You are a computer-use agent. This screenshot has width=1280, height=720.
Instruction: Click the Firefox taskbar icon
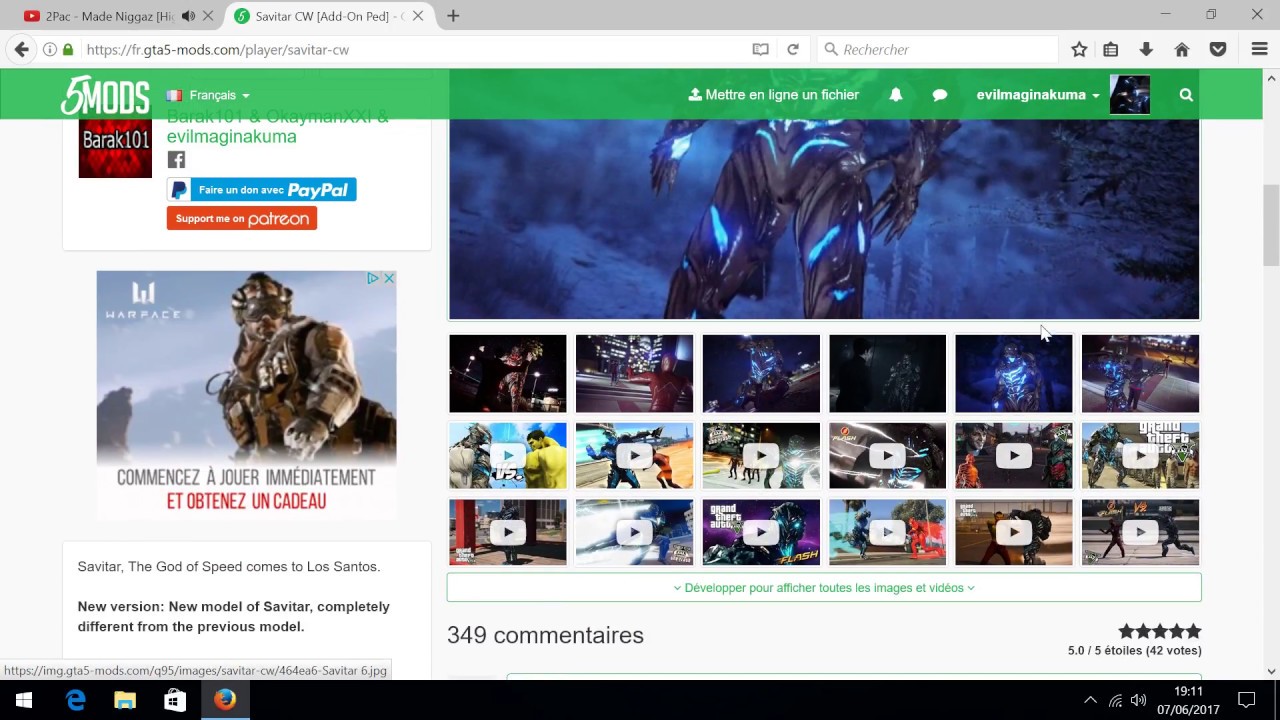(225, 700)
